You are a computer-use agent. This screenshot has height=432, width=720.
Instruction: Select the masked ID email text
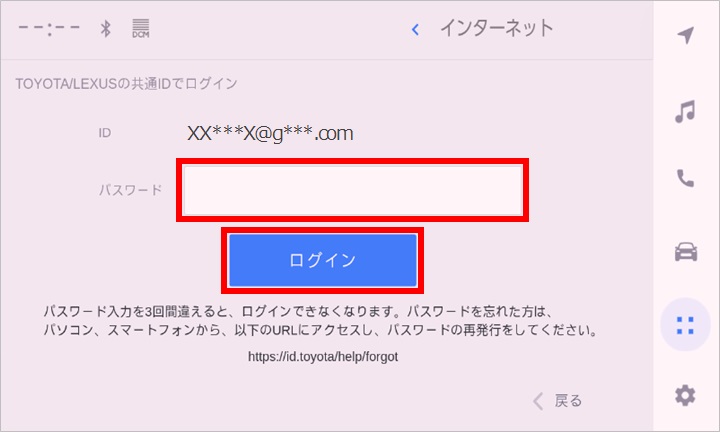click(x=270, y=134)
